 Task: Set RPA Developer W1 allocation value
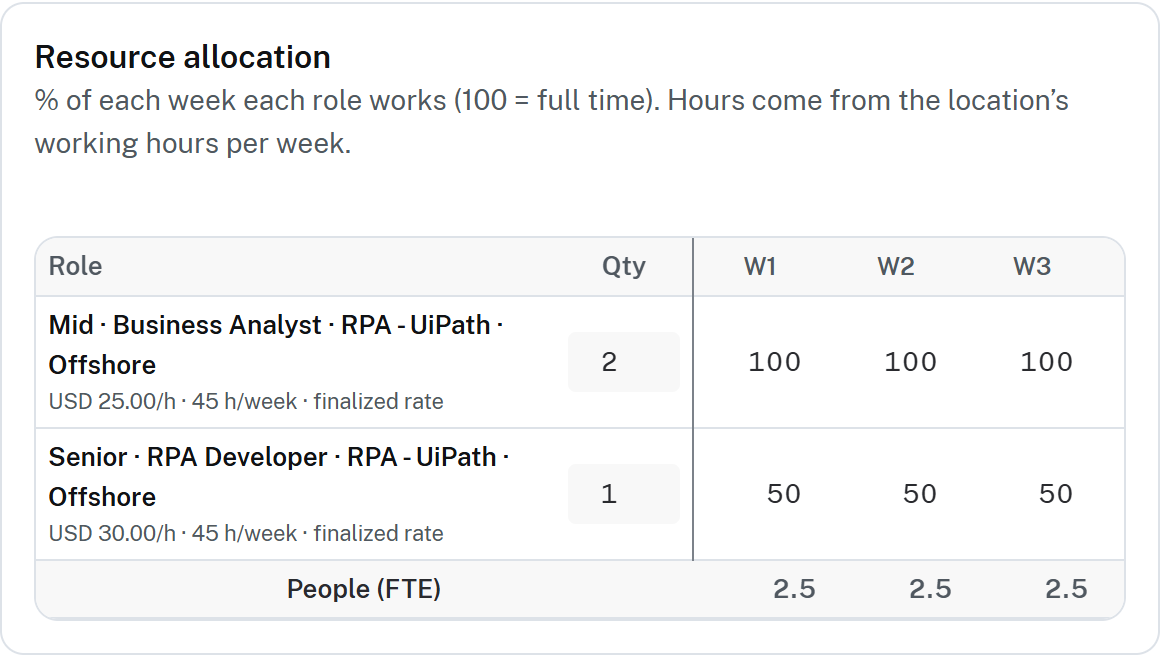pyautogui.click(x=783, y=494)
